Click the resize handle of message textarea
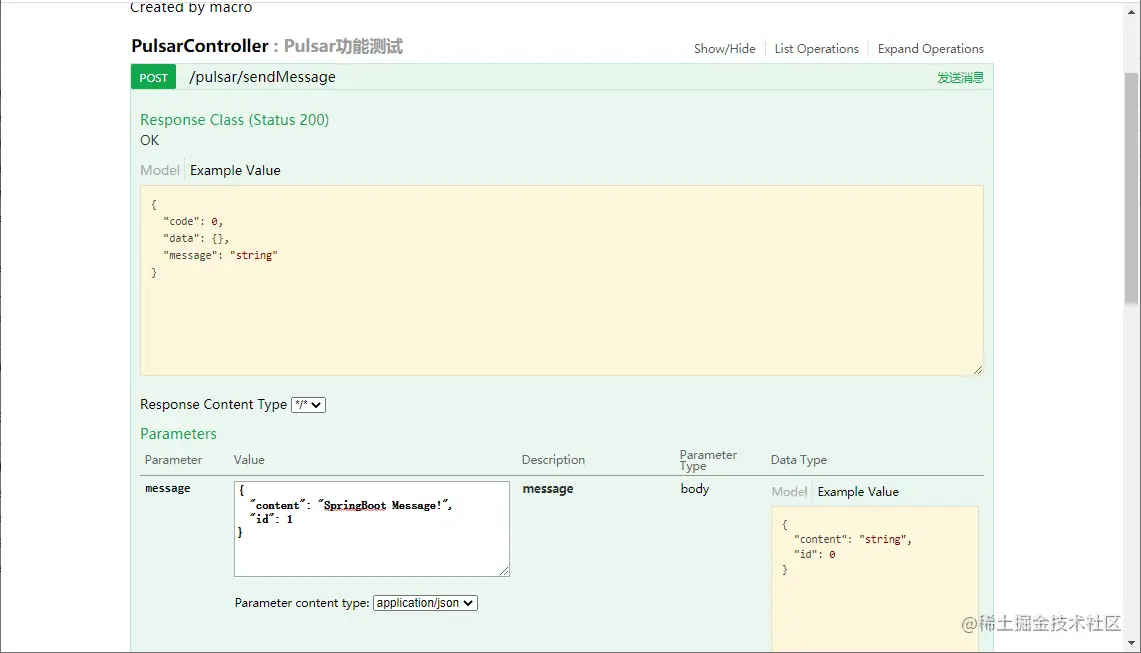The image size is (1141, 653). tap(504, 571)
